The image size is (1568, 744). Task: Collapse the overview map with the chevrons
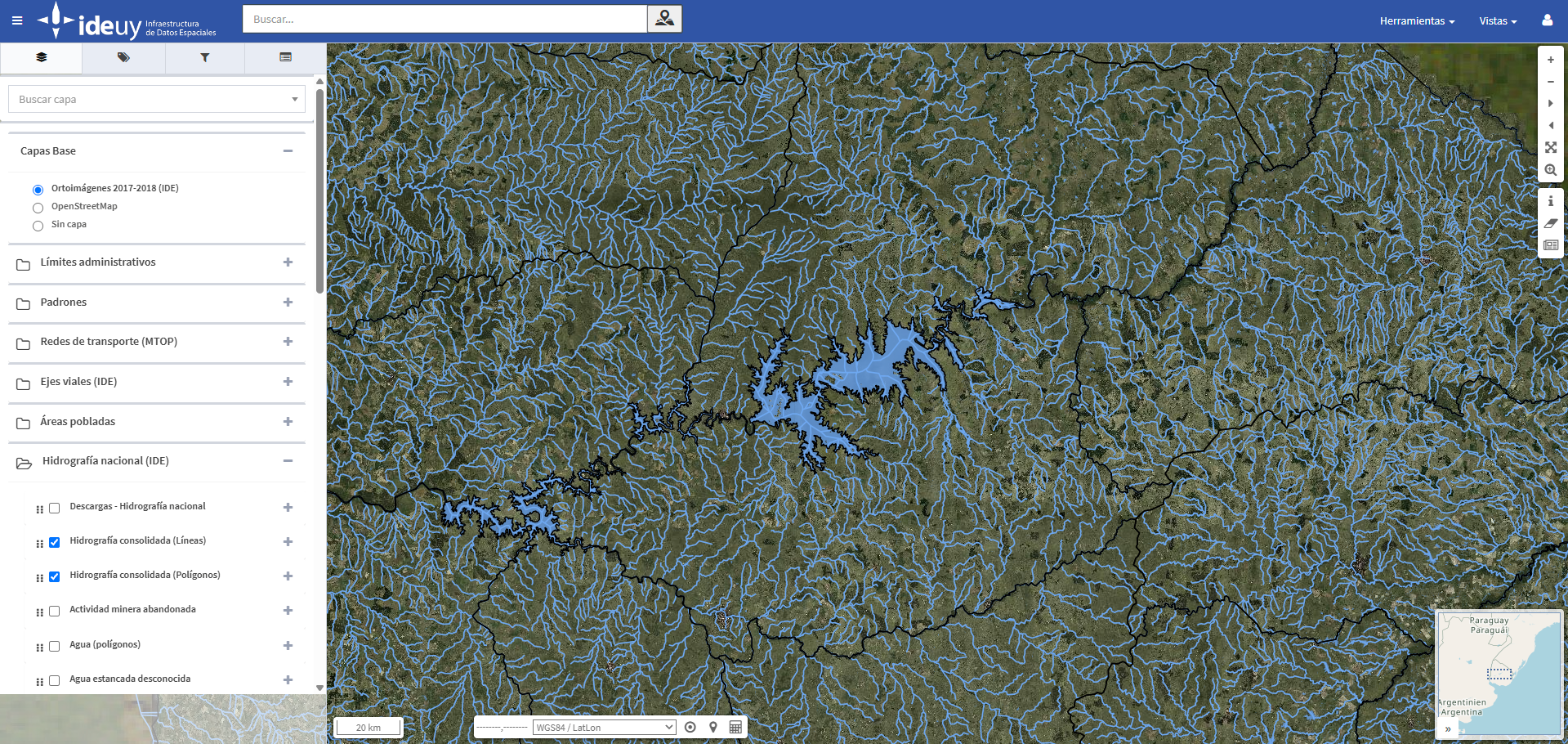(x=1448, y=729)
